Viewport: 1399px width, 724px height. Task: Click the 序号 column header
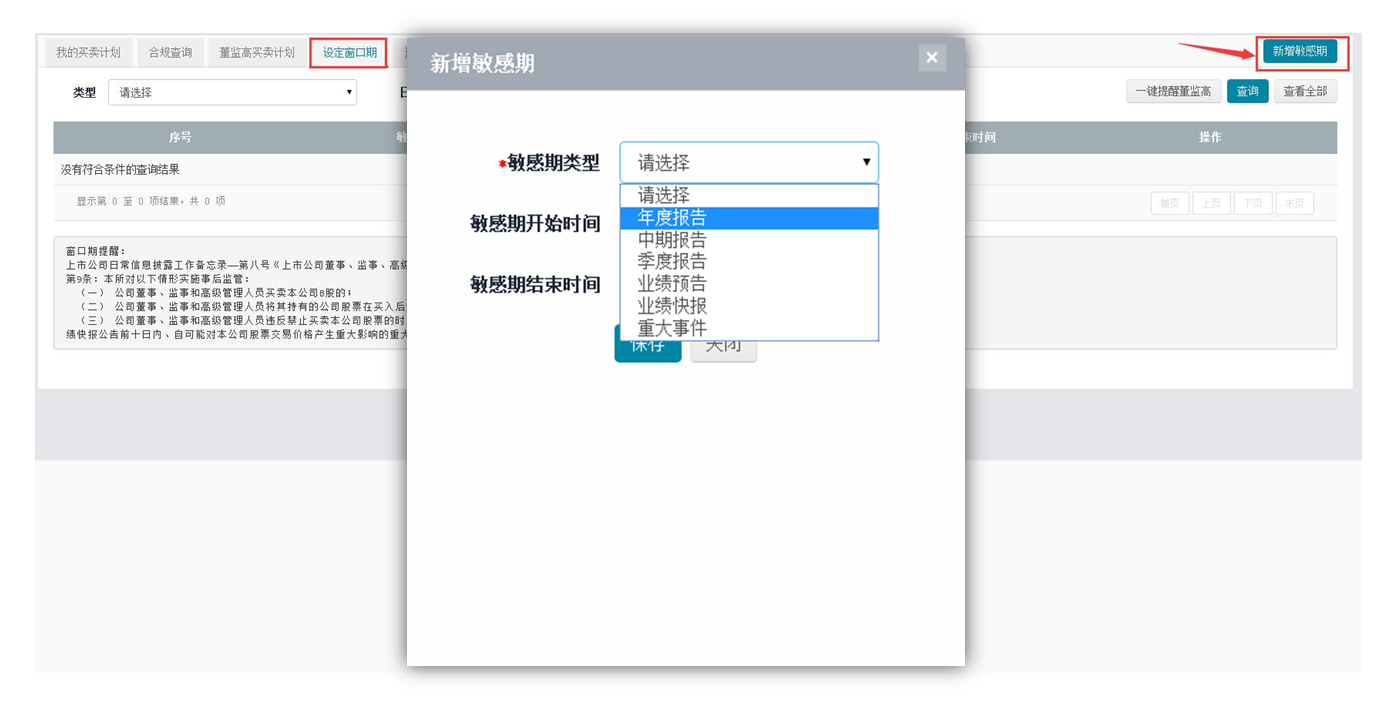point(180,138)
